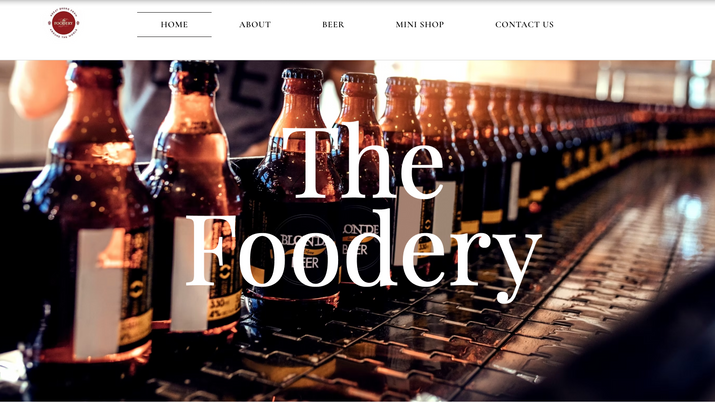715x403 pixels.
Task: Click the blurred distant row of bottles
Action: 616,128
